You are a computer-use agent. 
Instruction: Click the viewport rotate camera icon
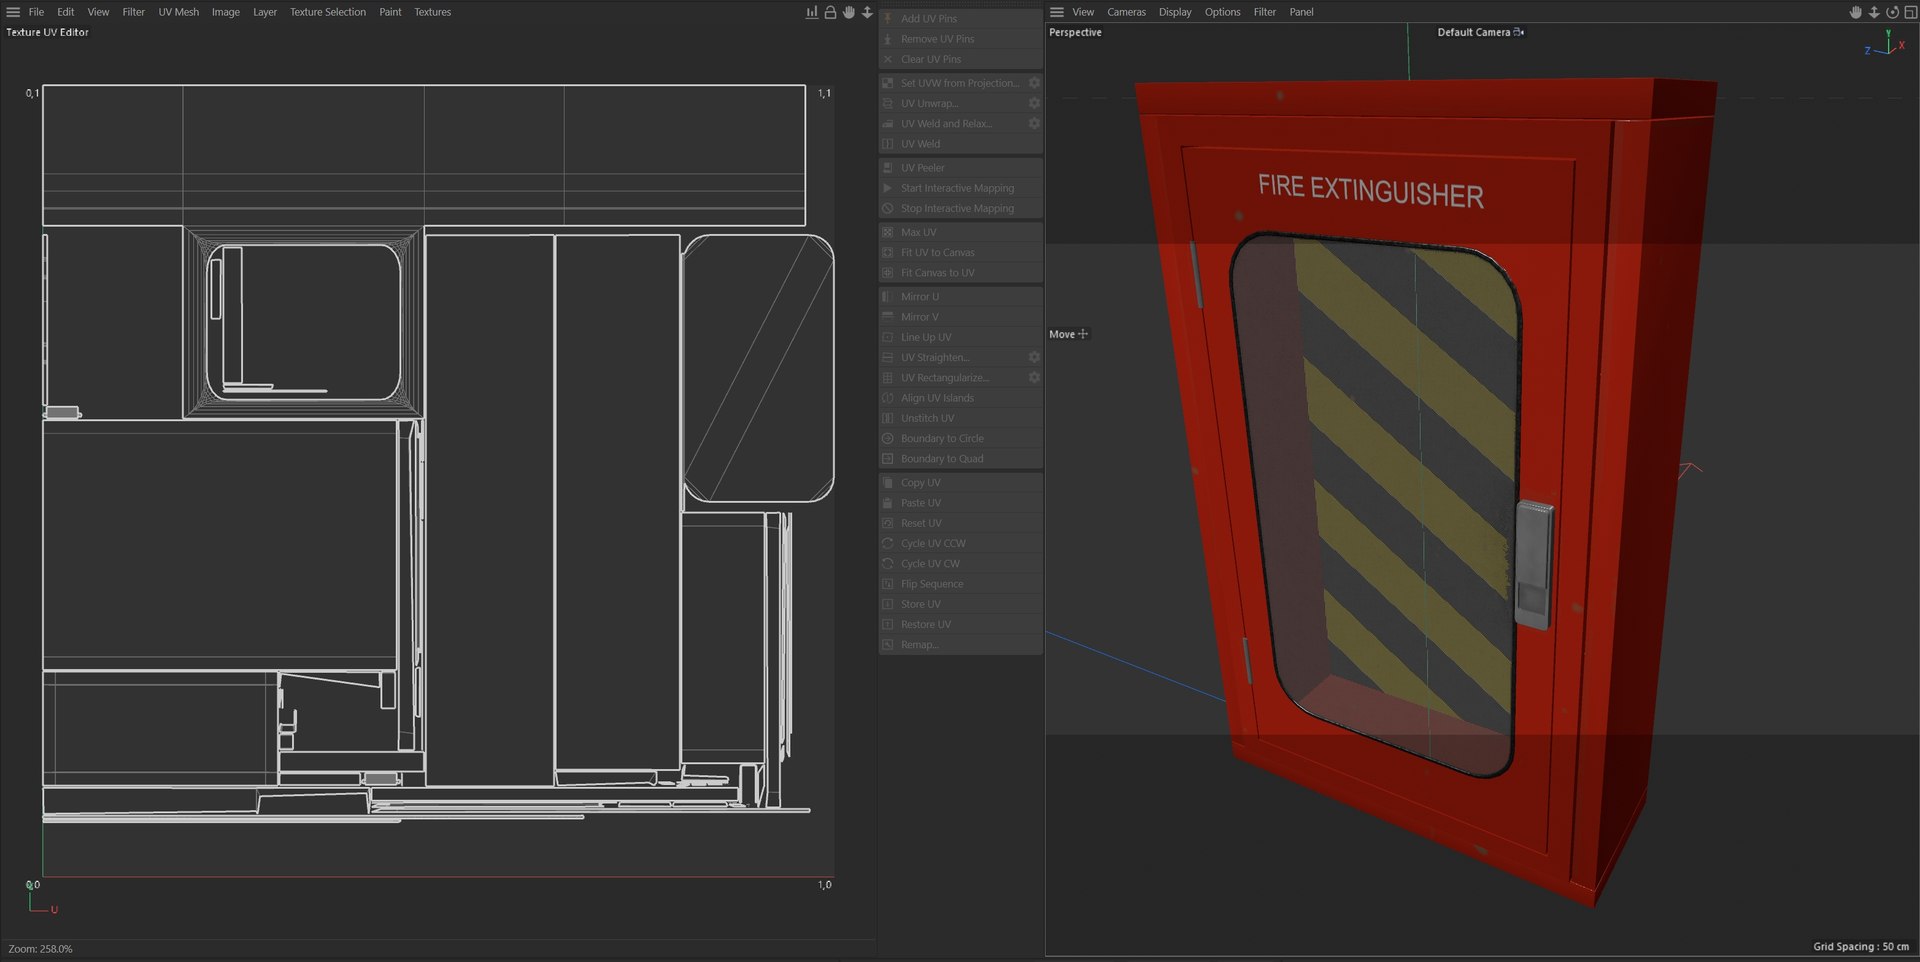(1892, 12)
